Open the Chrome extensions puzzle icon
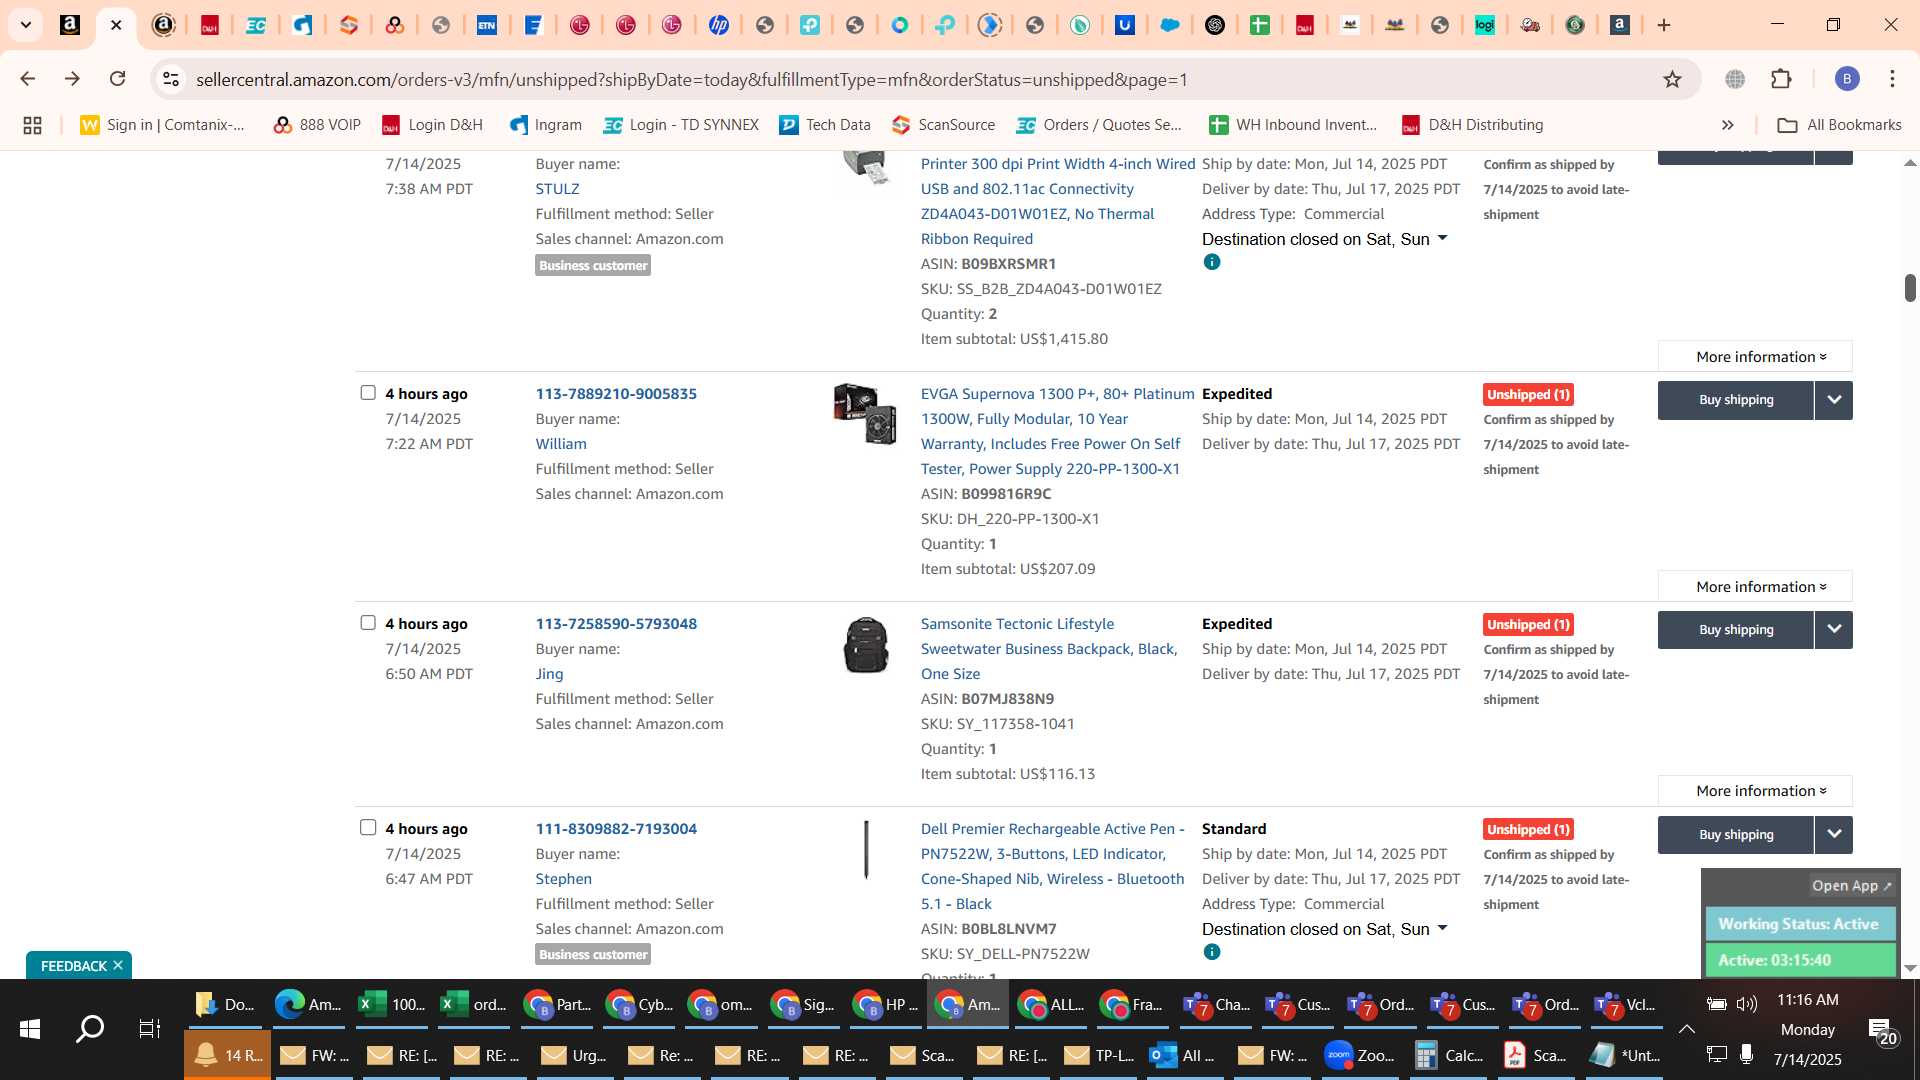Screen dimensions: 1920x1080 [1781, 79]
